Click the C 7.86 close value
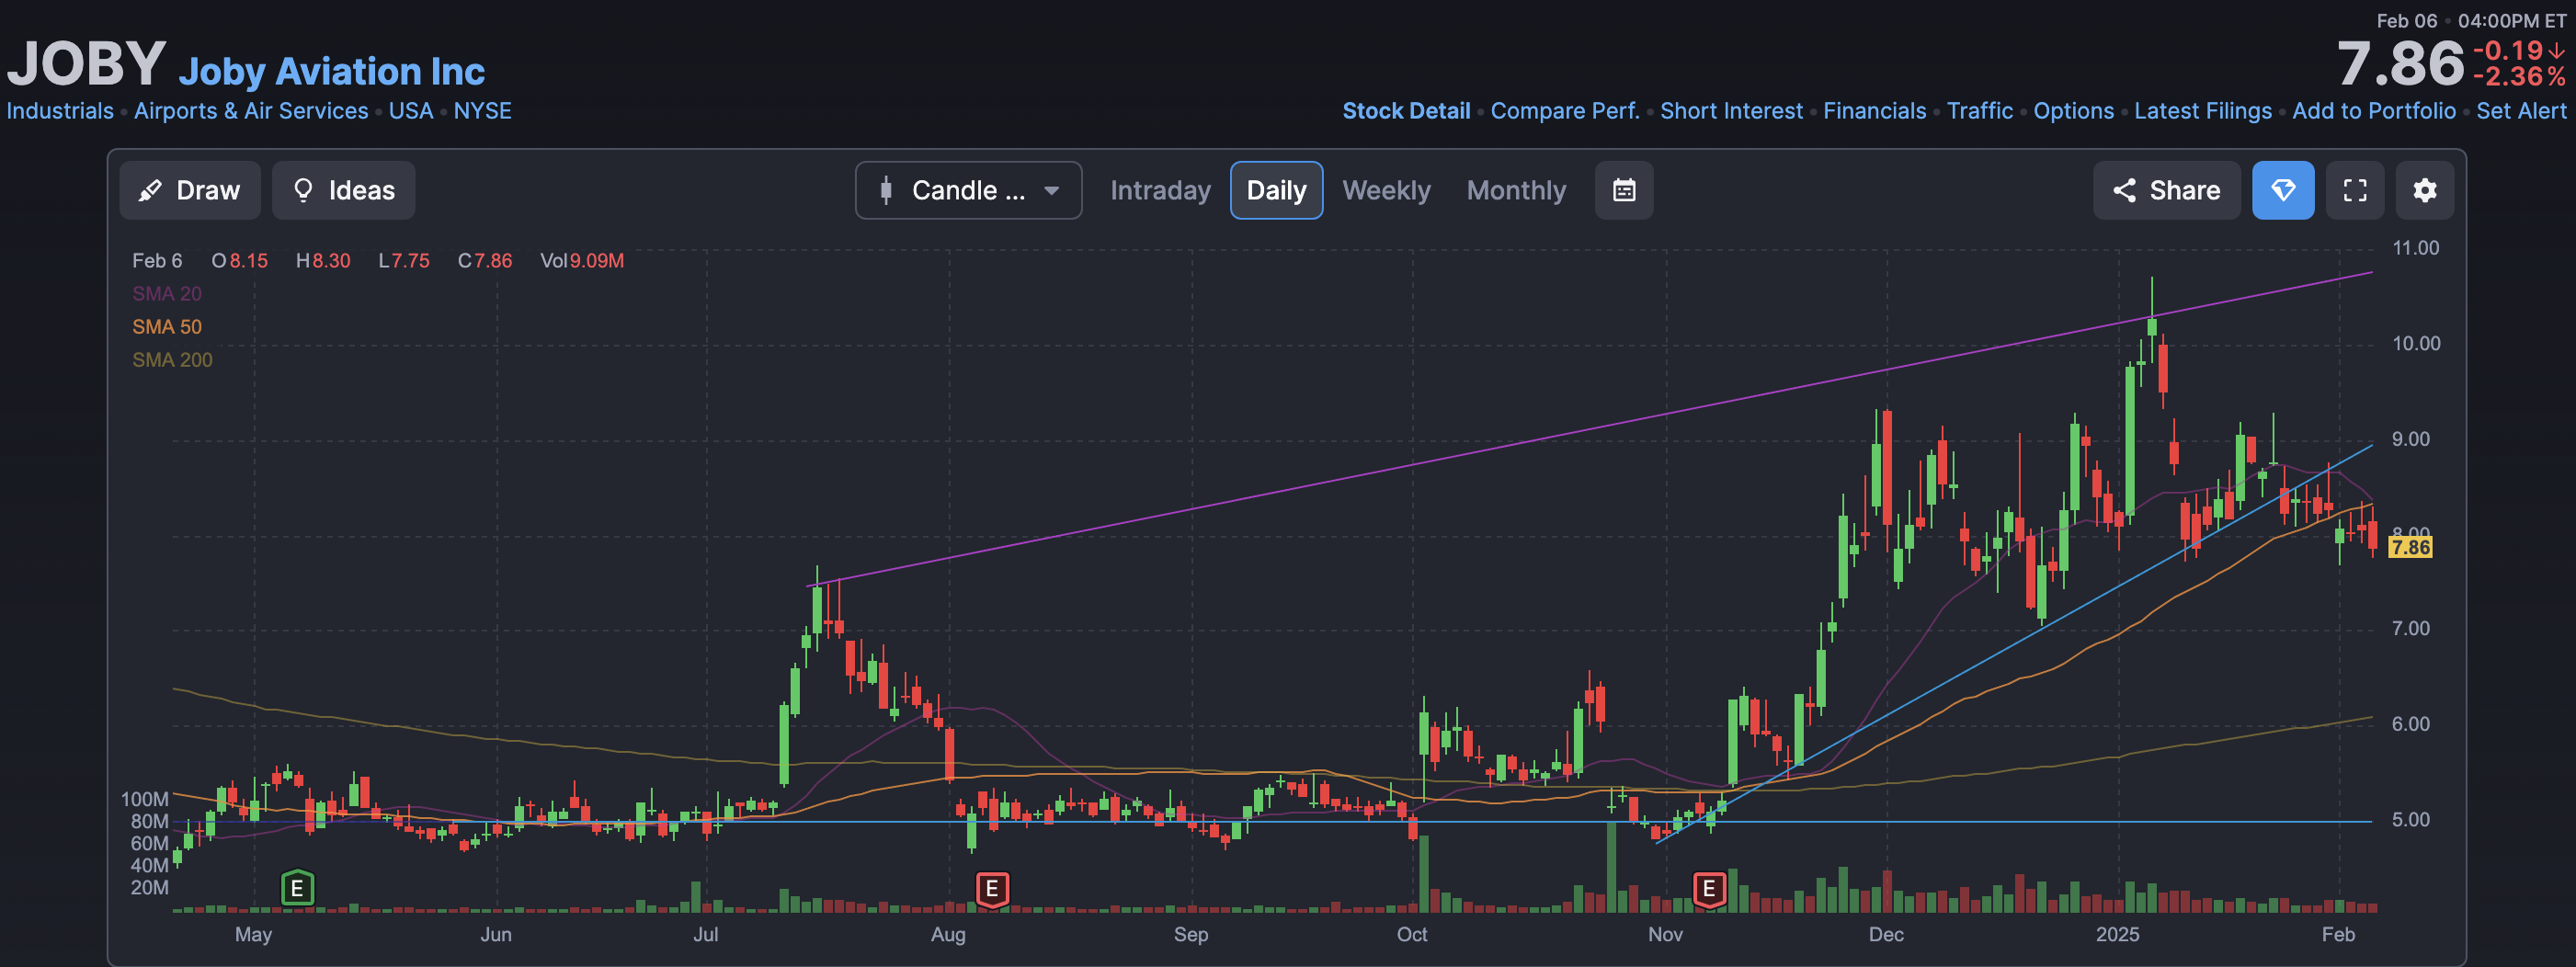2576x967 pixels. point(485,261)
